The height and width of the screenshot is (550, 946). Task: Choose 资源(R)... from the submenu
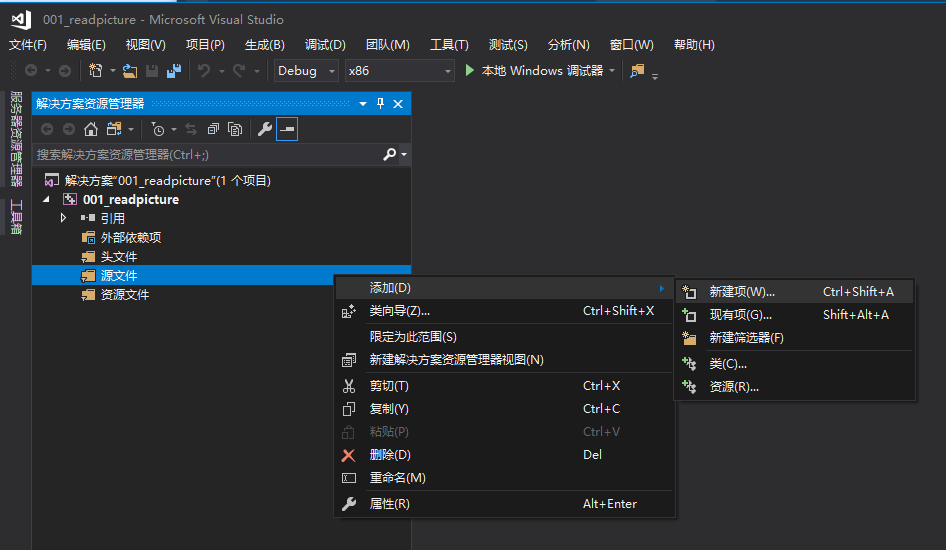coord(795,387)
